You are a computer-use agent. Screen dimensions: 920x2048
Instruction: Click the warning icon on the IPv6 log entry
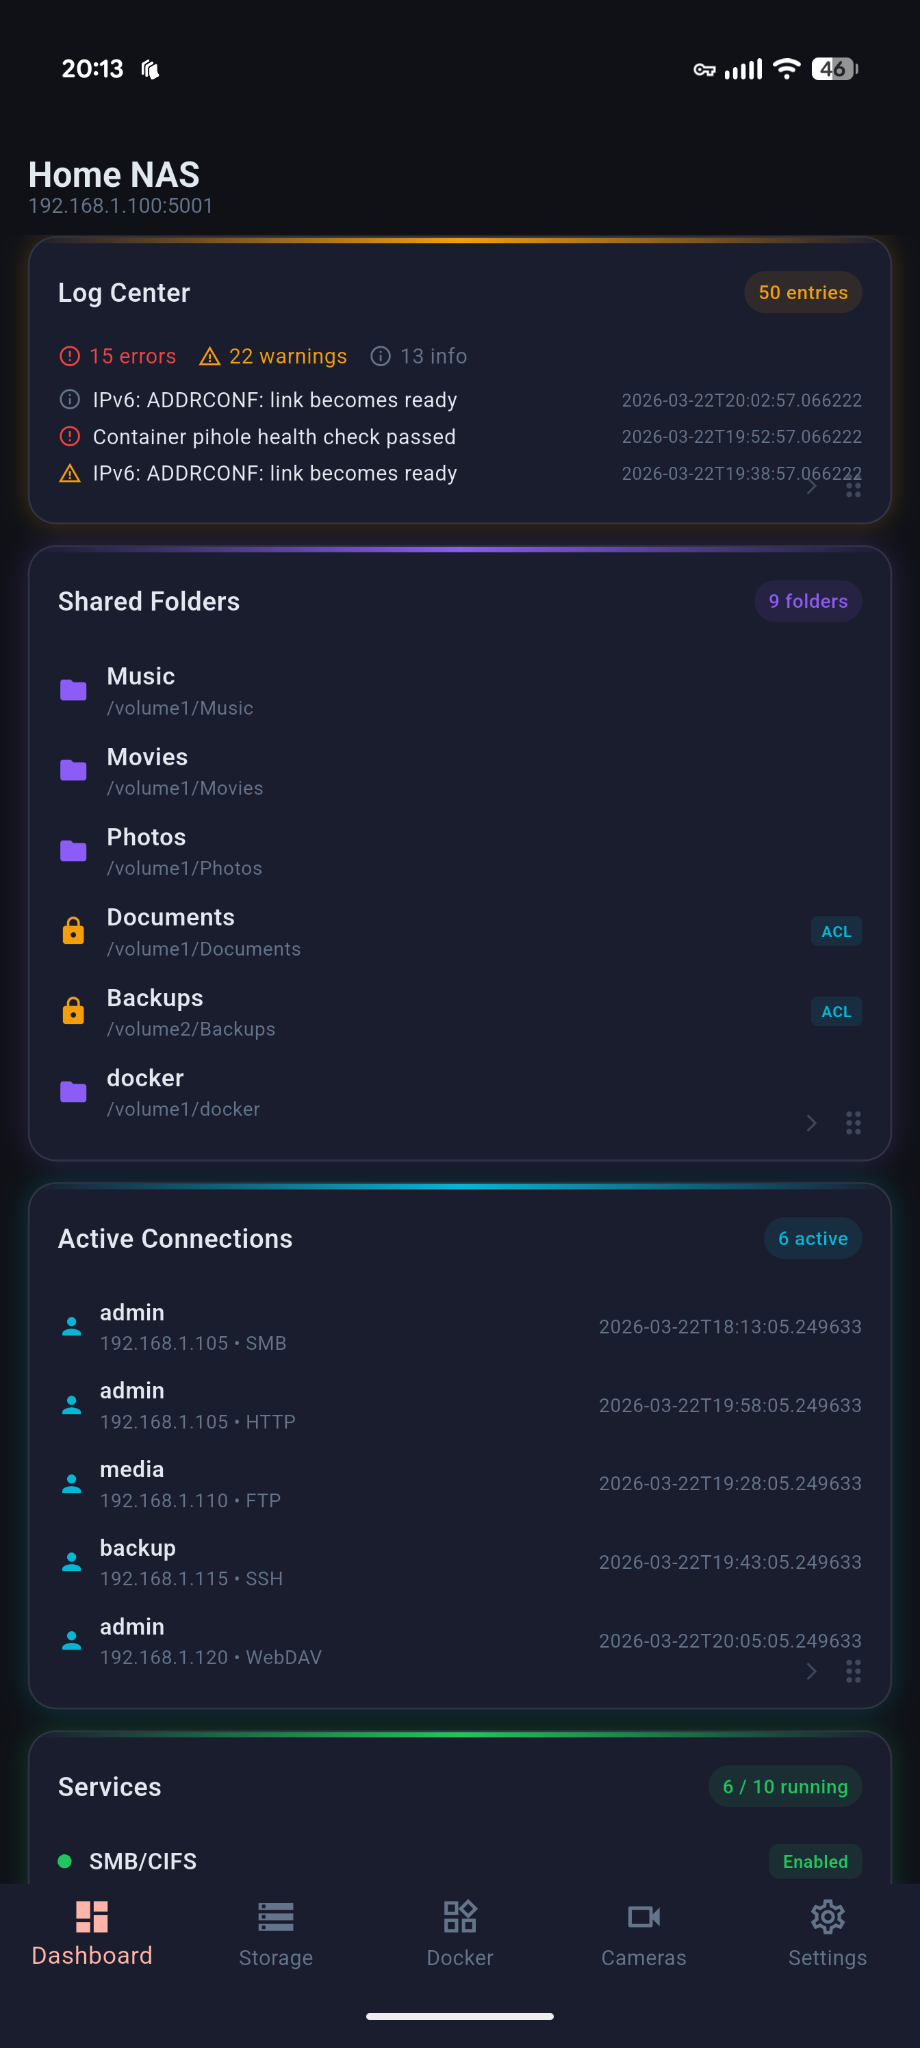pyautogui.click(x=68, y=473)
